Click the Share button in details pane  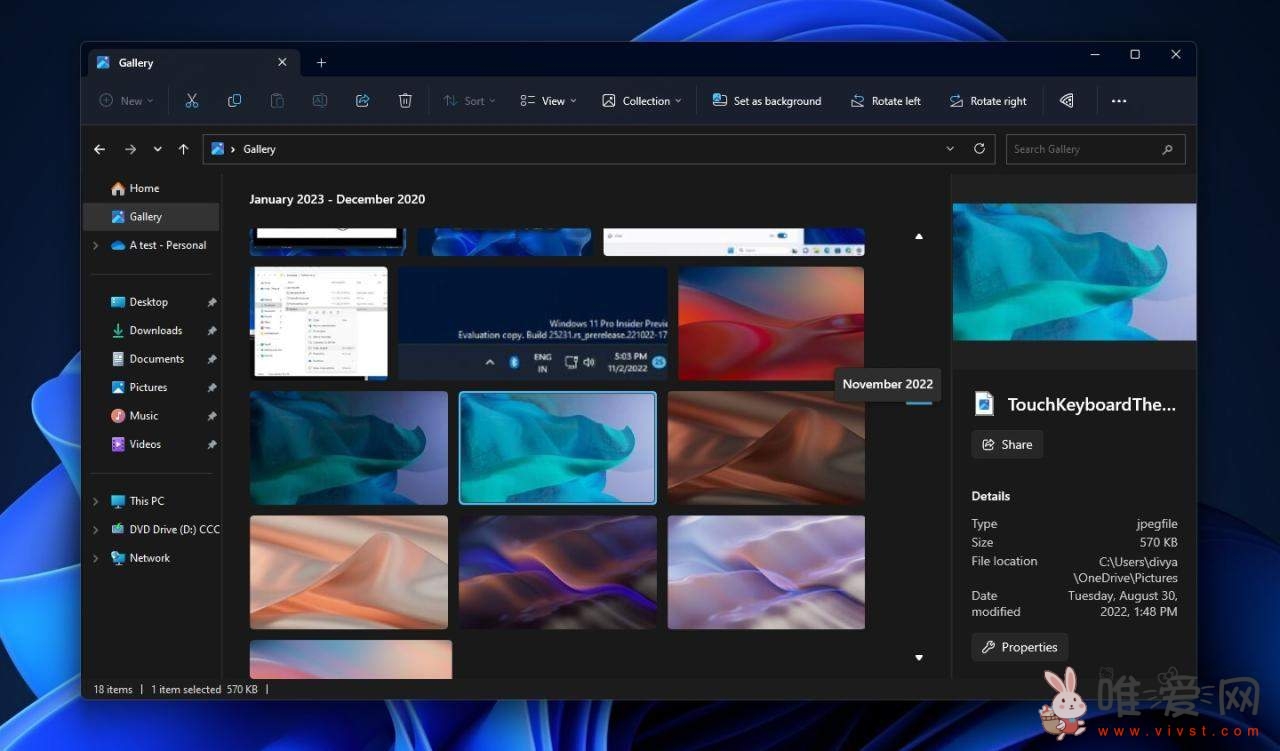coord(1007,445)
